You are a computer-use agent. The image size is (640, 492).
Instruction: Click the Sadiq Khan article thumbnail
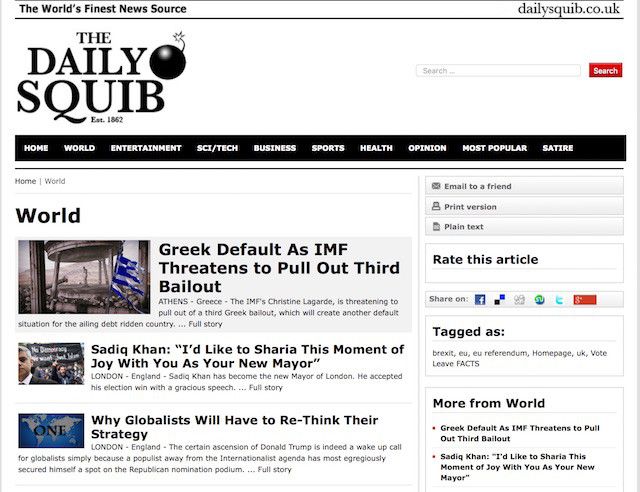pyautogui.click(x=51, y=363)
